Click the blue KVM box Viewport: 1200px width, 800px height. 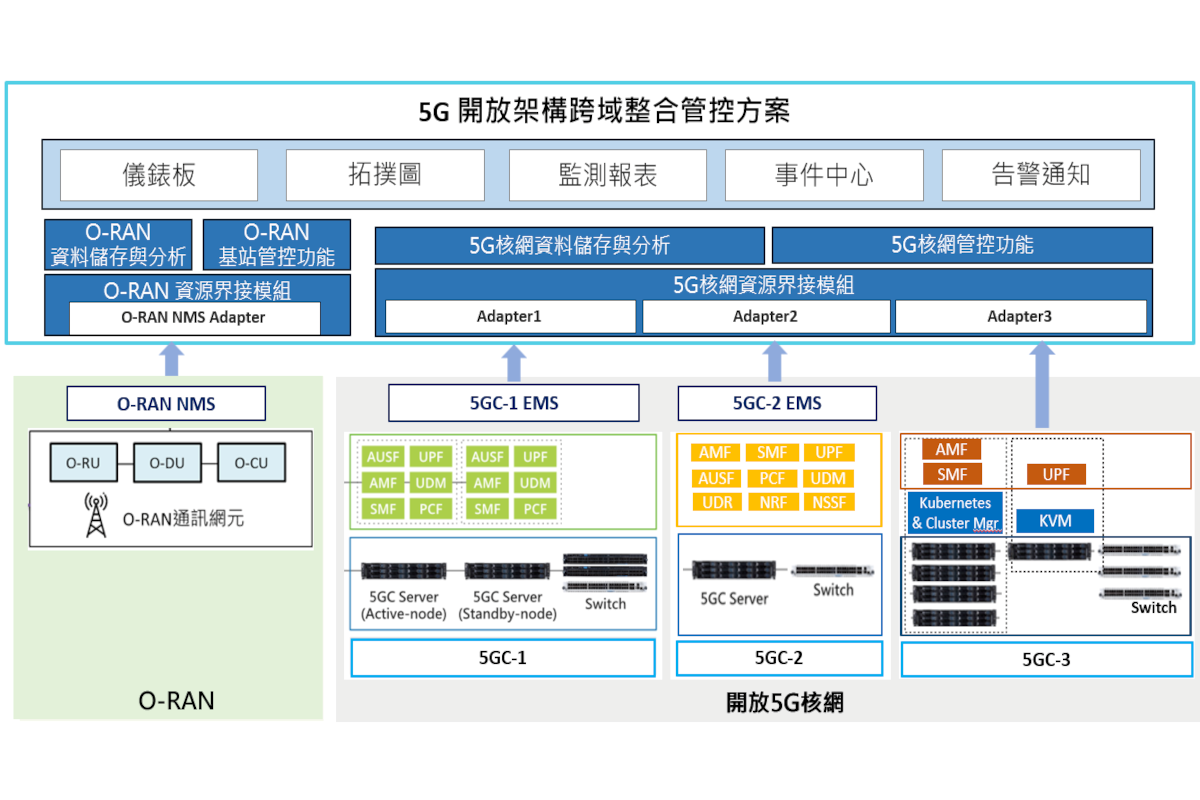click(x=1056, y=521)
